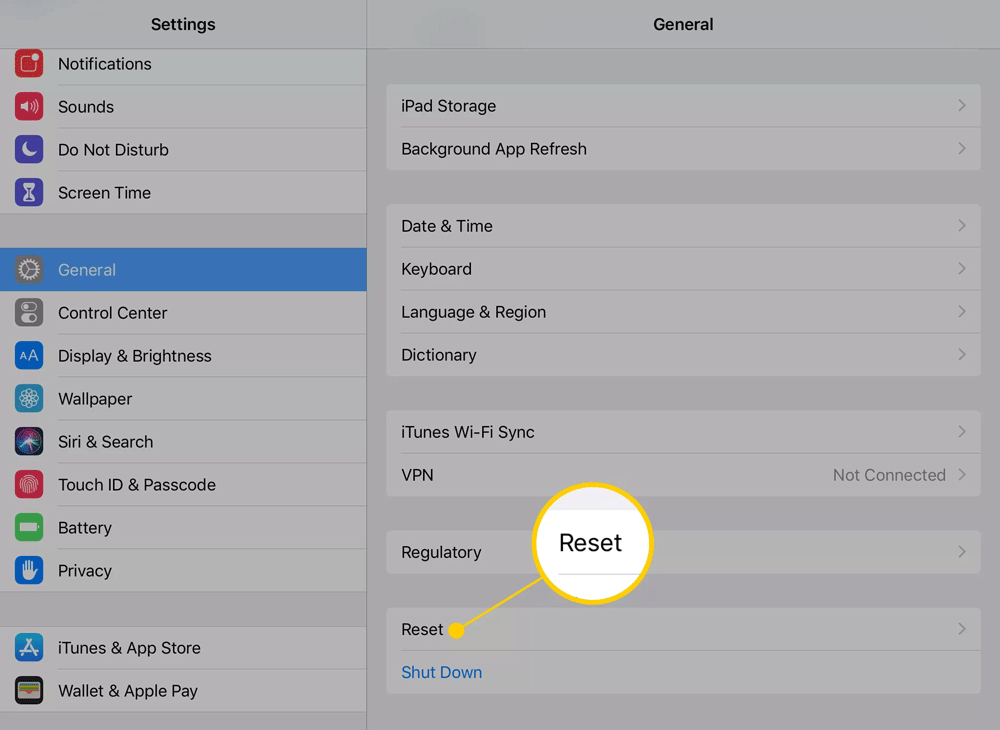Open iPad Storage via its chevron

962,105
